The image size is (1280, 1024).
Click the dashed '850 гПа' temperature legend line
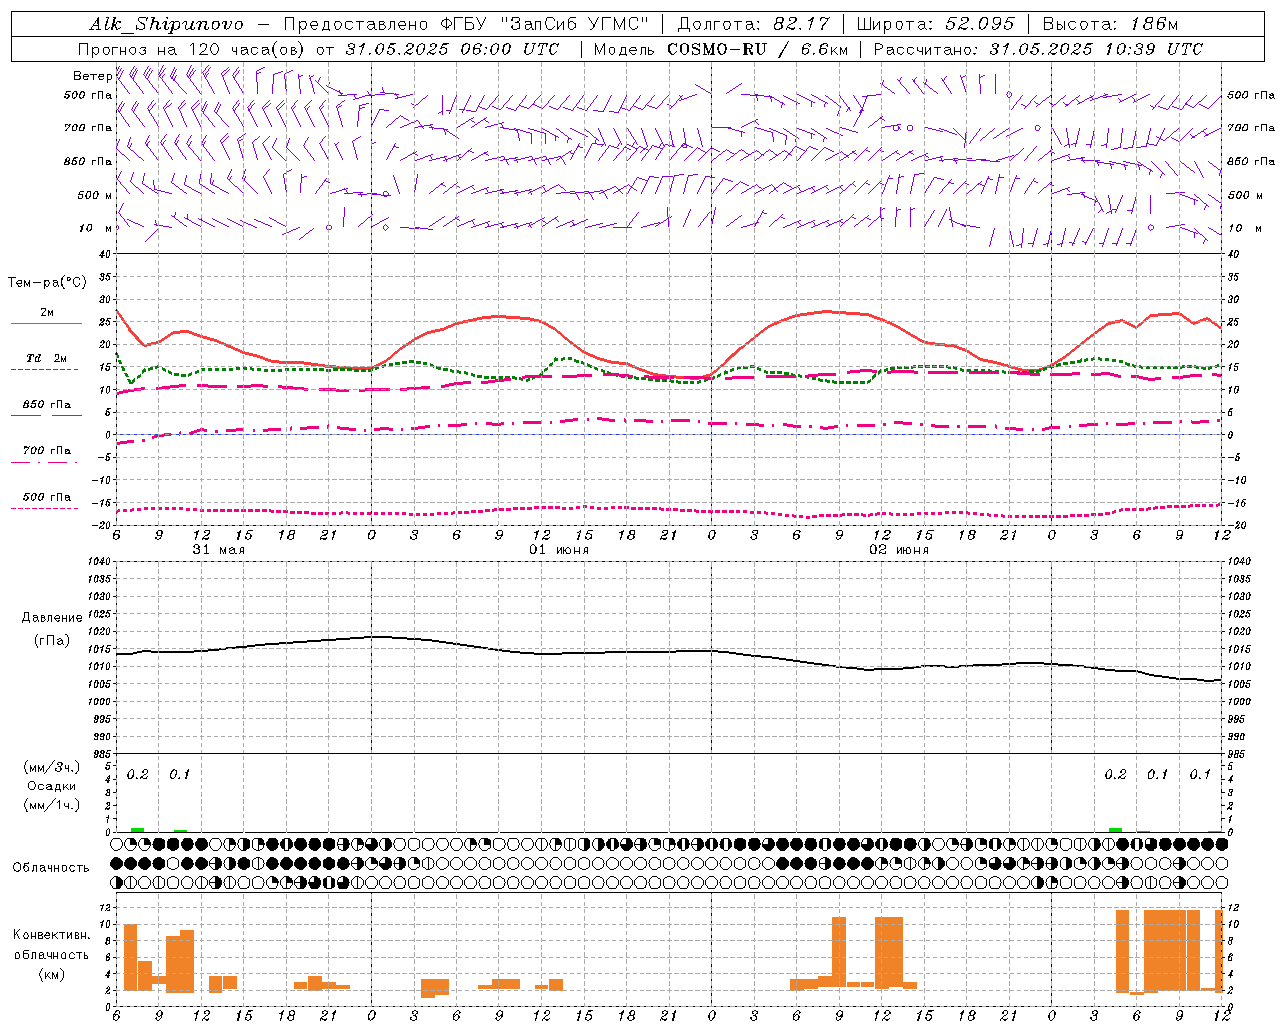coord(46,416)
